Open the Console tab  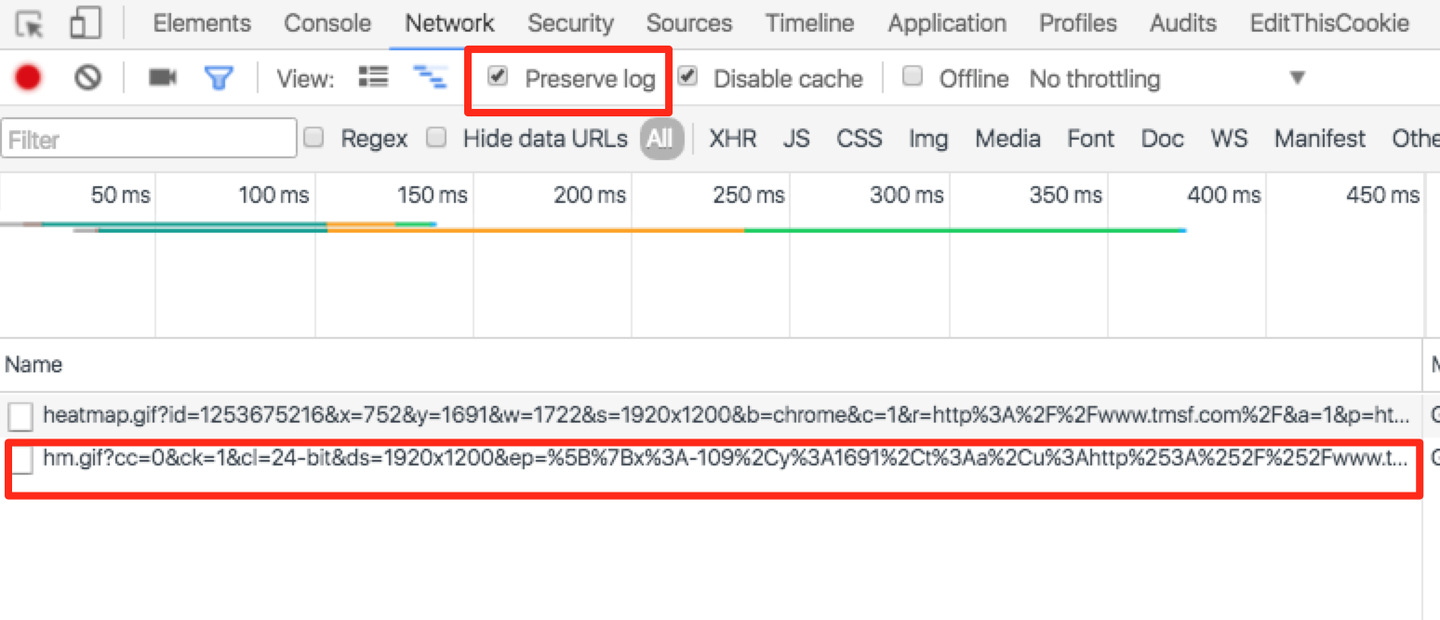tap(327, 23)
